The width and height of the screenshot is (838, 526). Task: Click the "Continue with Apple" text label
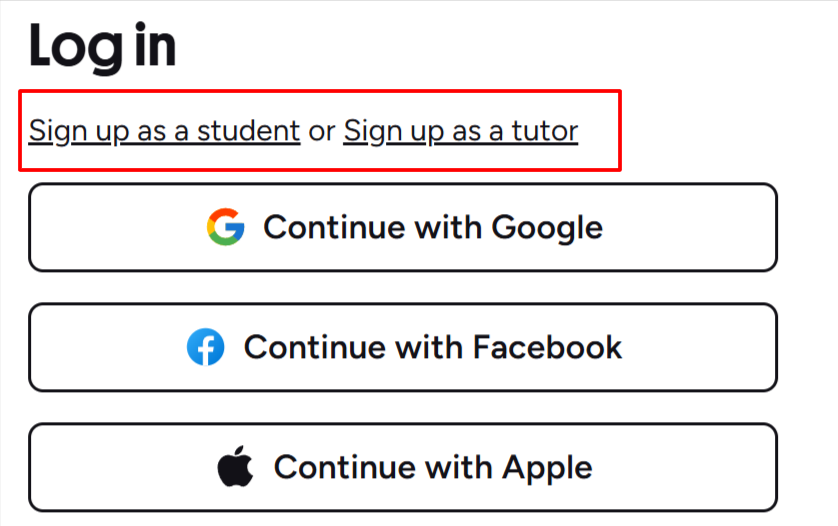(x=432, y=467)
